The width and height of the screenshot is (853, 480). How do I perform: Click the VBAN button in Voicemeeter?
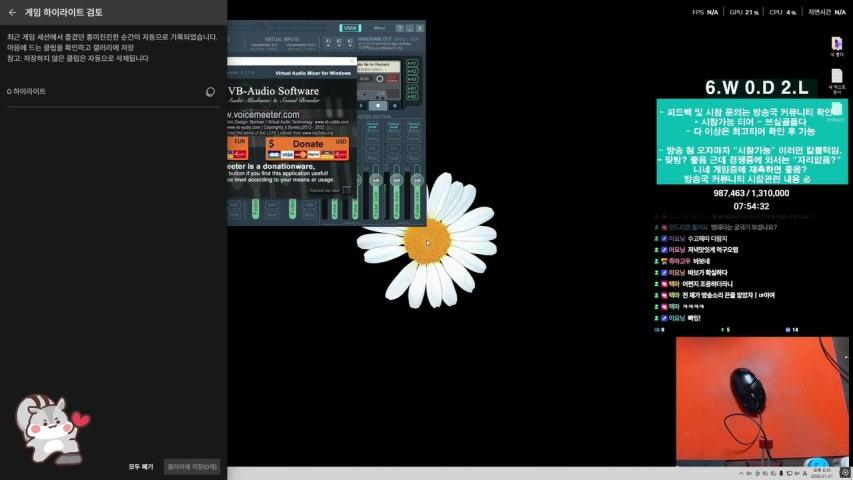coord(349,28)
